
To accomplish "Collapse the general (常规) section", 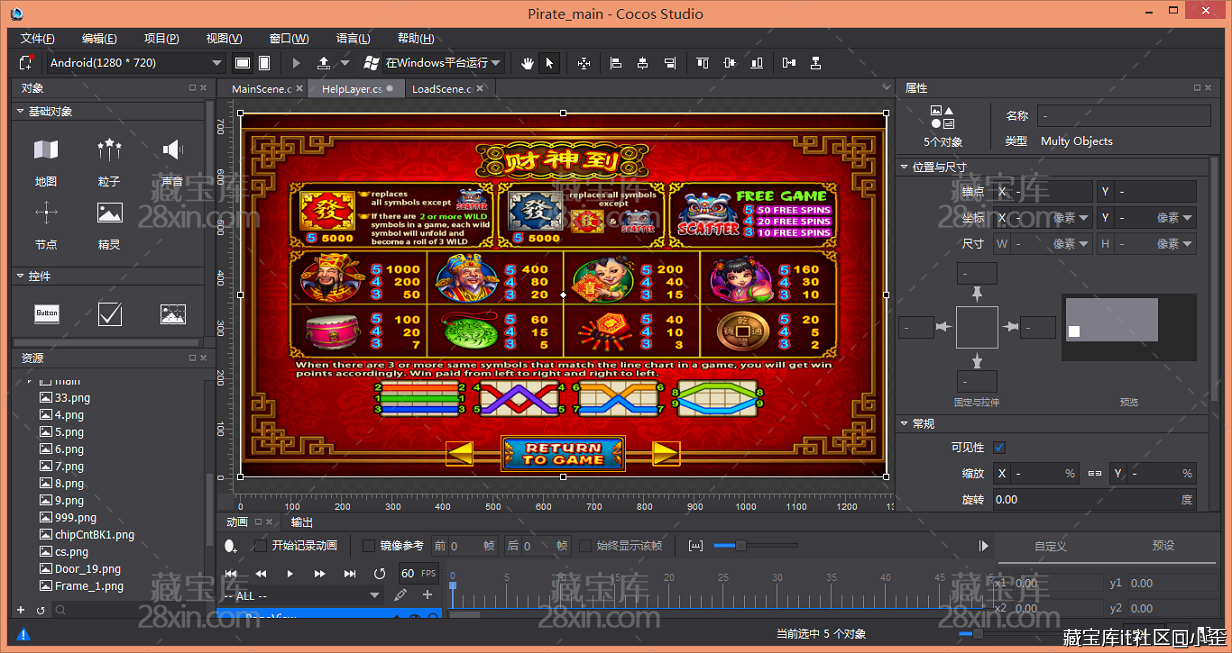I will tap(904, 424).
